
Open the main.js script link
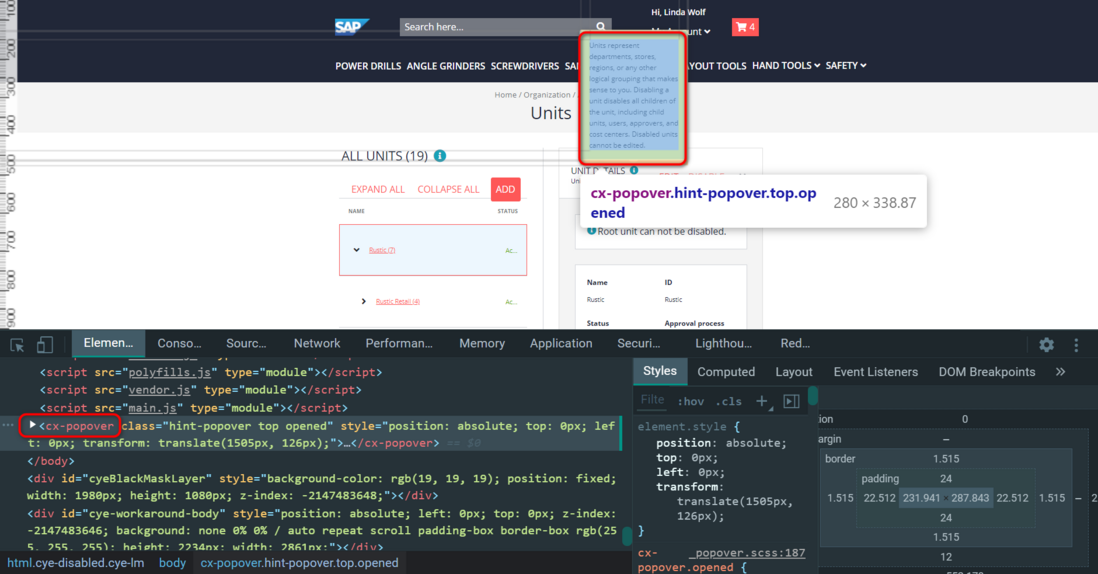pyautogui.click(x=152, y=408)
